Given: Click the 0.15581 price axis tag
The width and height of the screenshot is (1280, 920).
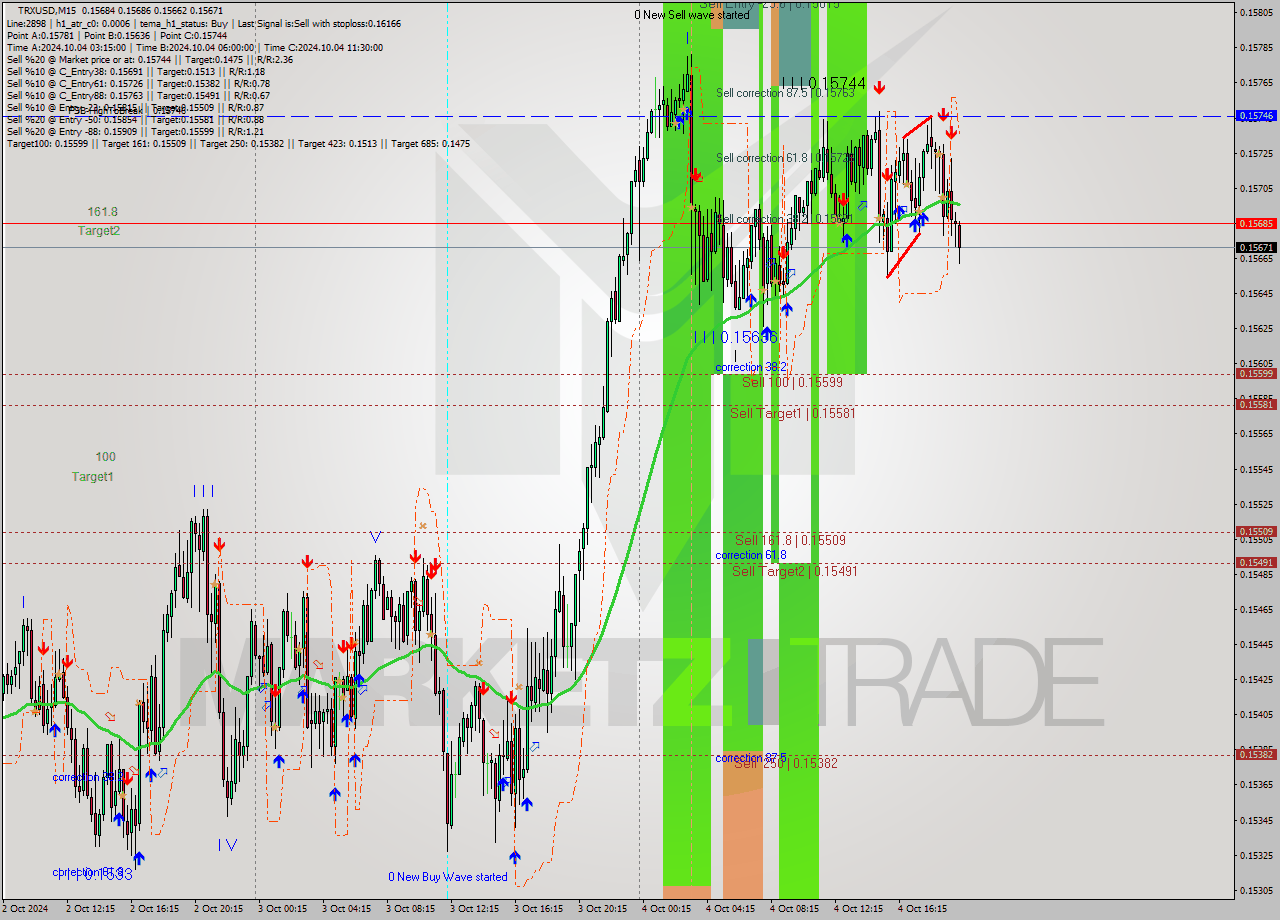Looking at the screenshot, I should [1256, 405].
